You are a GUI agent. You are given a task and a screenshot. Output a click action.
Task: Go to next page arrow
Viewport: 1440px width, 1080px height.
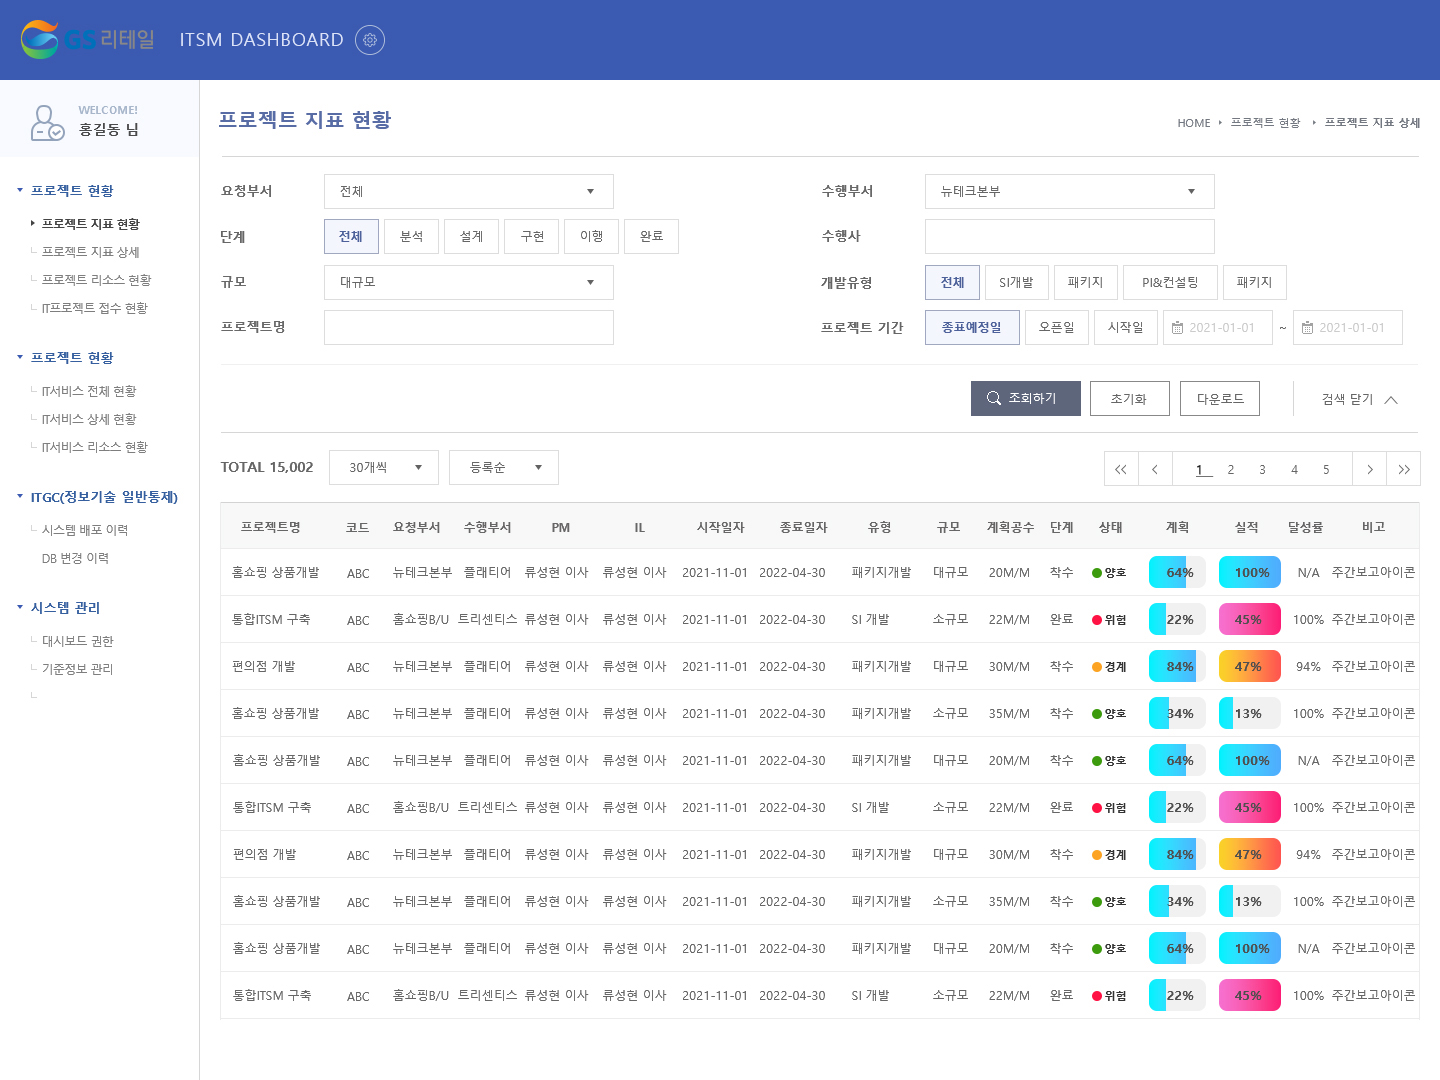point(1369,469)
